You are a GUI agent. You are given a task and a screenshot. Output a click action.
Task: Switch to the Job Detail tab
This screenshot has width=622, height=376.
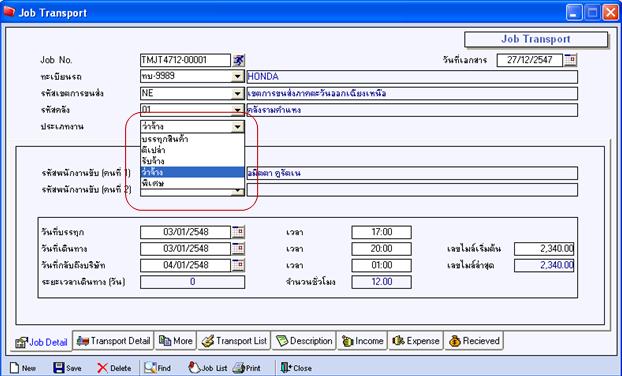click(41, 342)
